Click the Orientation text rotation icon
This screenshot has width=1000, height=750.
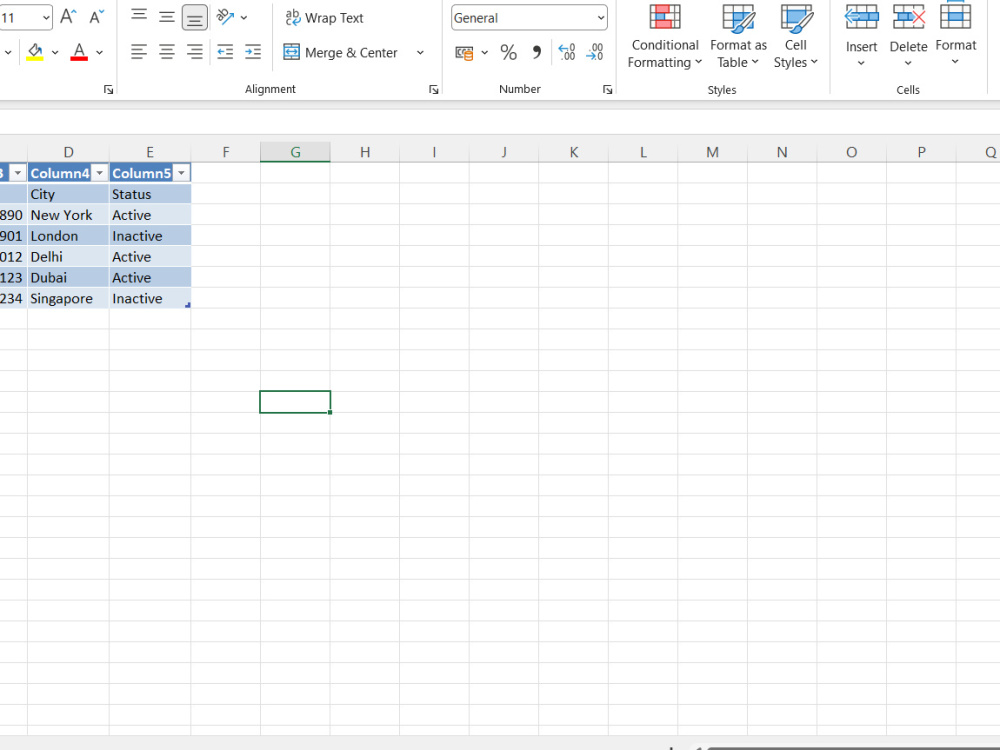coord(225,17)
